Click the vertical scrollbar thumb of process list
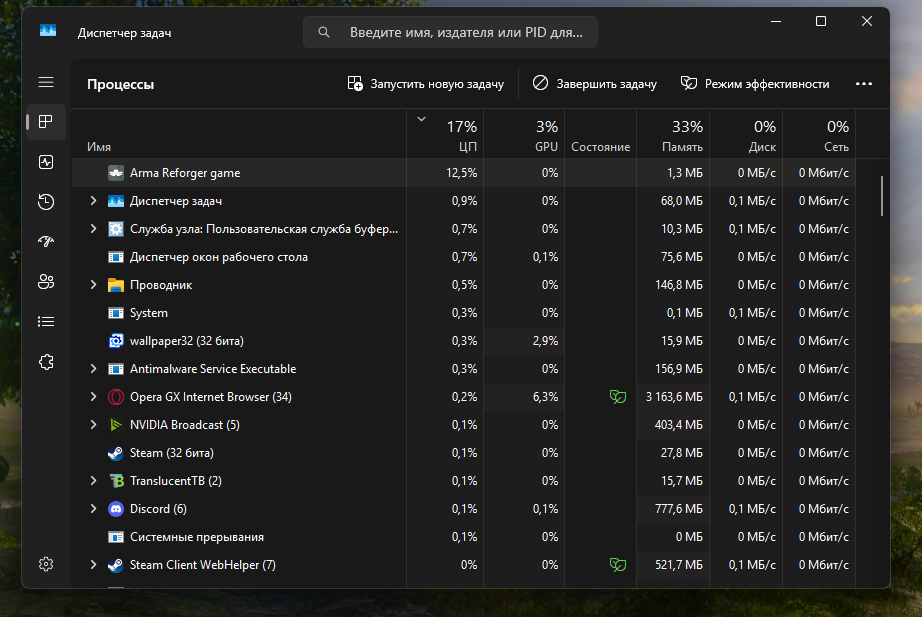The width and height of the screenshot is (922, 617). (x=881, y=196)
